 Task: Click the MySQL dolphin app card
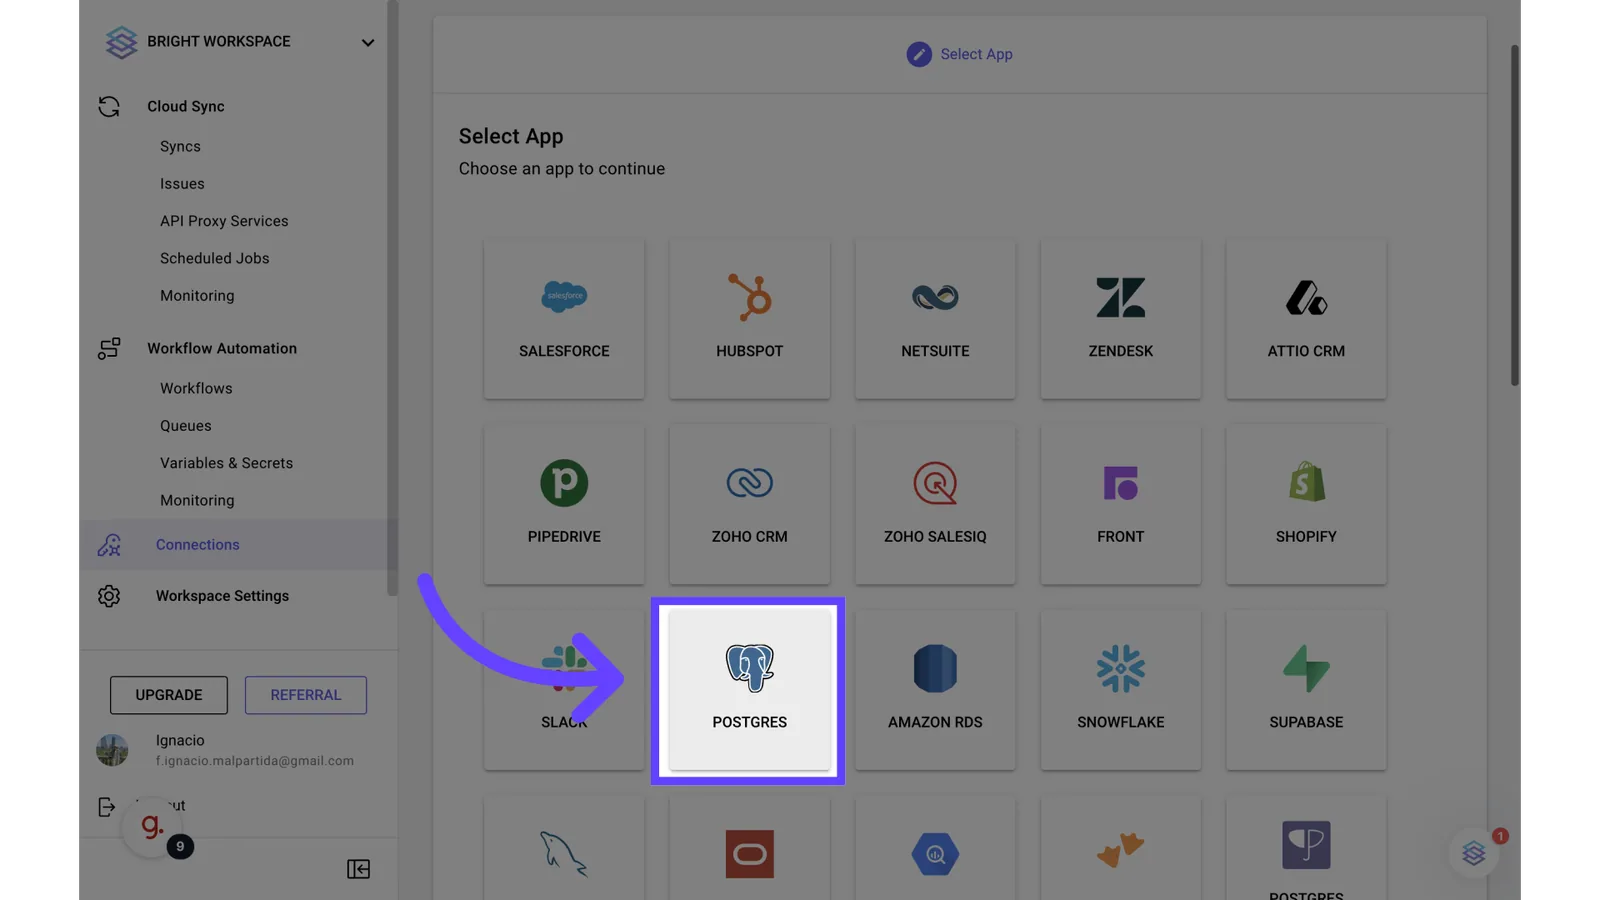[x=564, y=848]
